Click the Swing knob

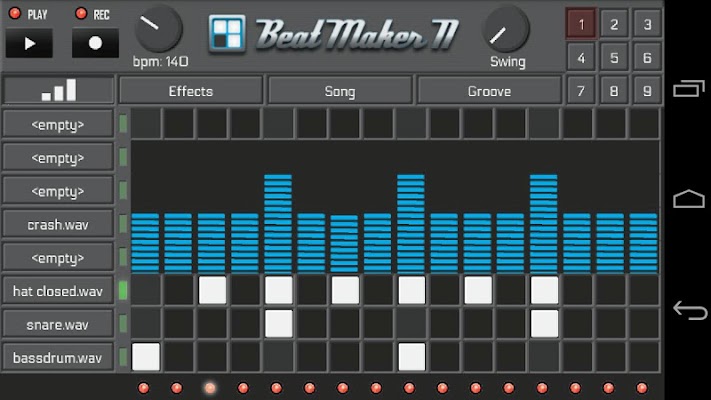coord(505,29)
